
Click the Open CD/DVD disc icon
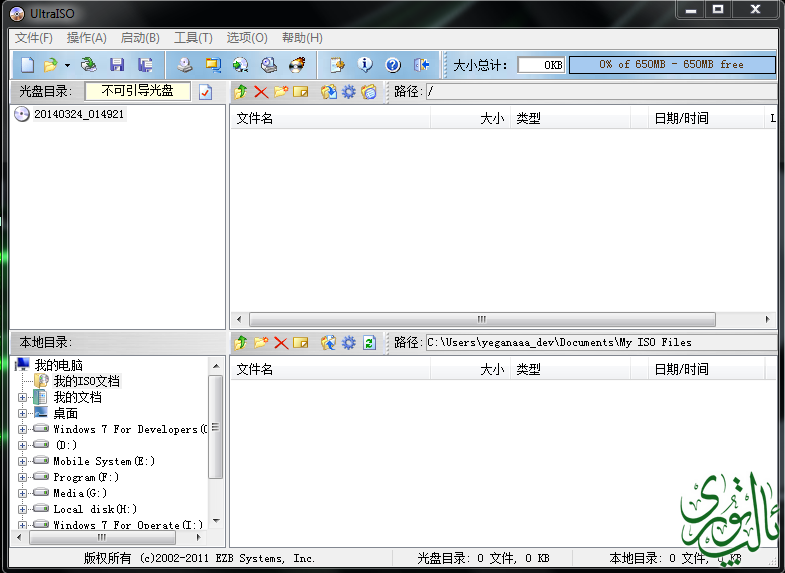89,65
